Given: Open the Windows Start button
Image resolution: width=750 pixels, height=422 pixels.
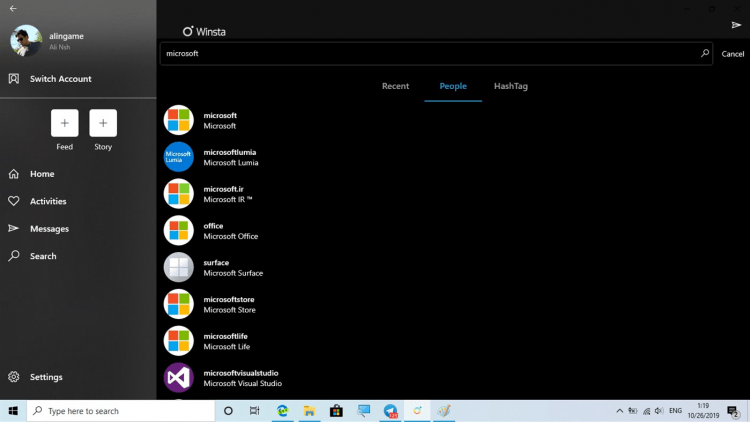Looking at the screenshot, I should 13,411.
